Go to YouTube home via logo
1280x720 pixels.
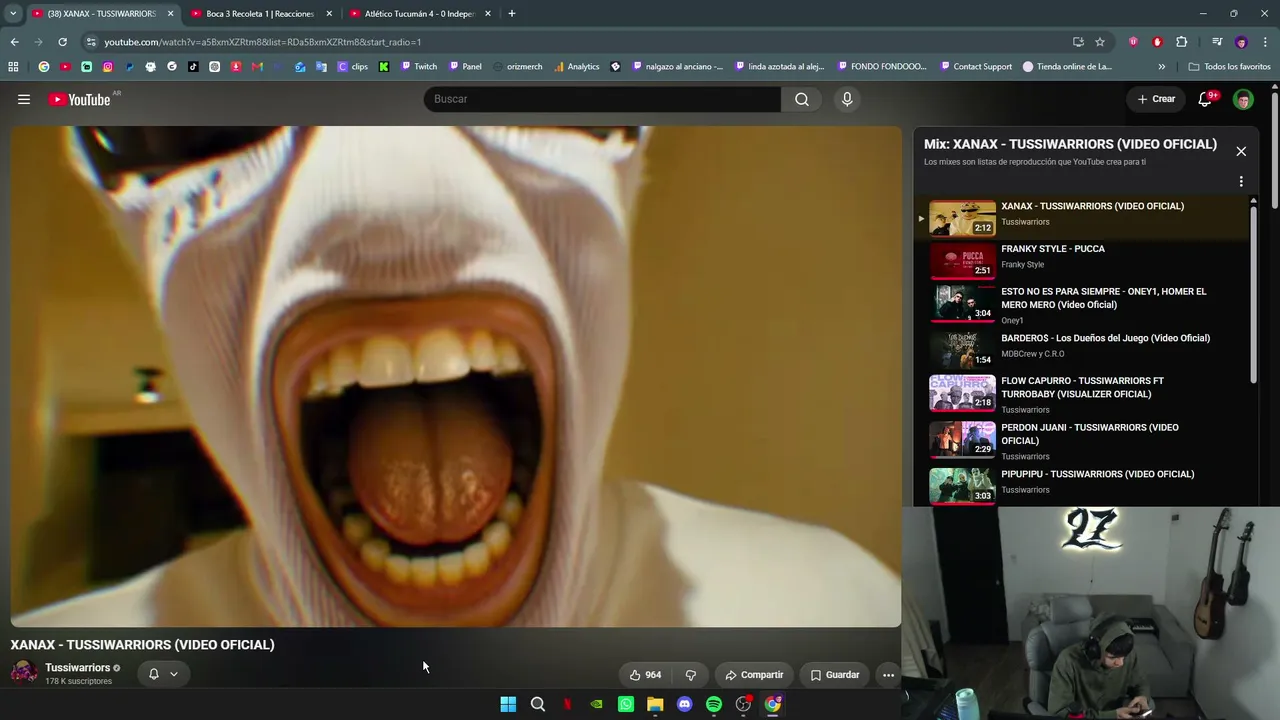(79, 99)
